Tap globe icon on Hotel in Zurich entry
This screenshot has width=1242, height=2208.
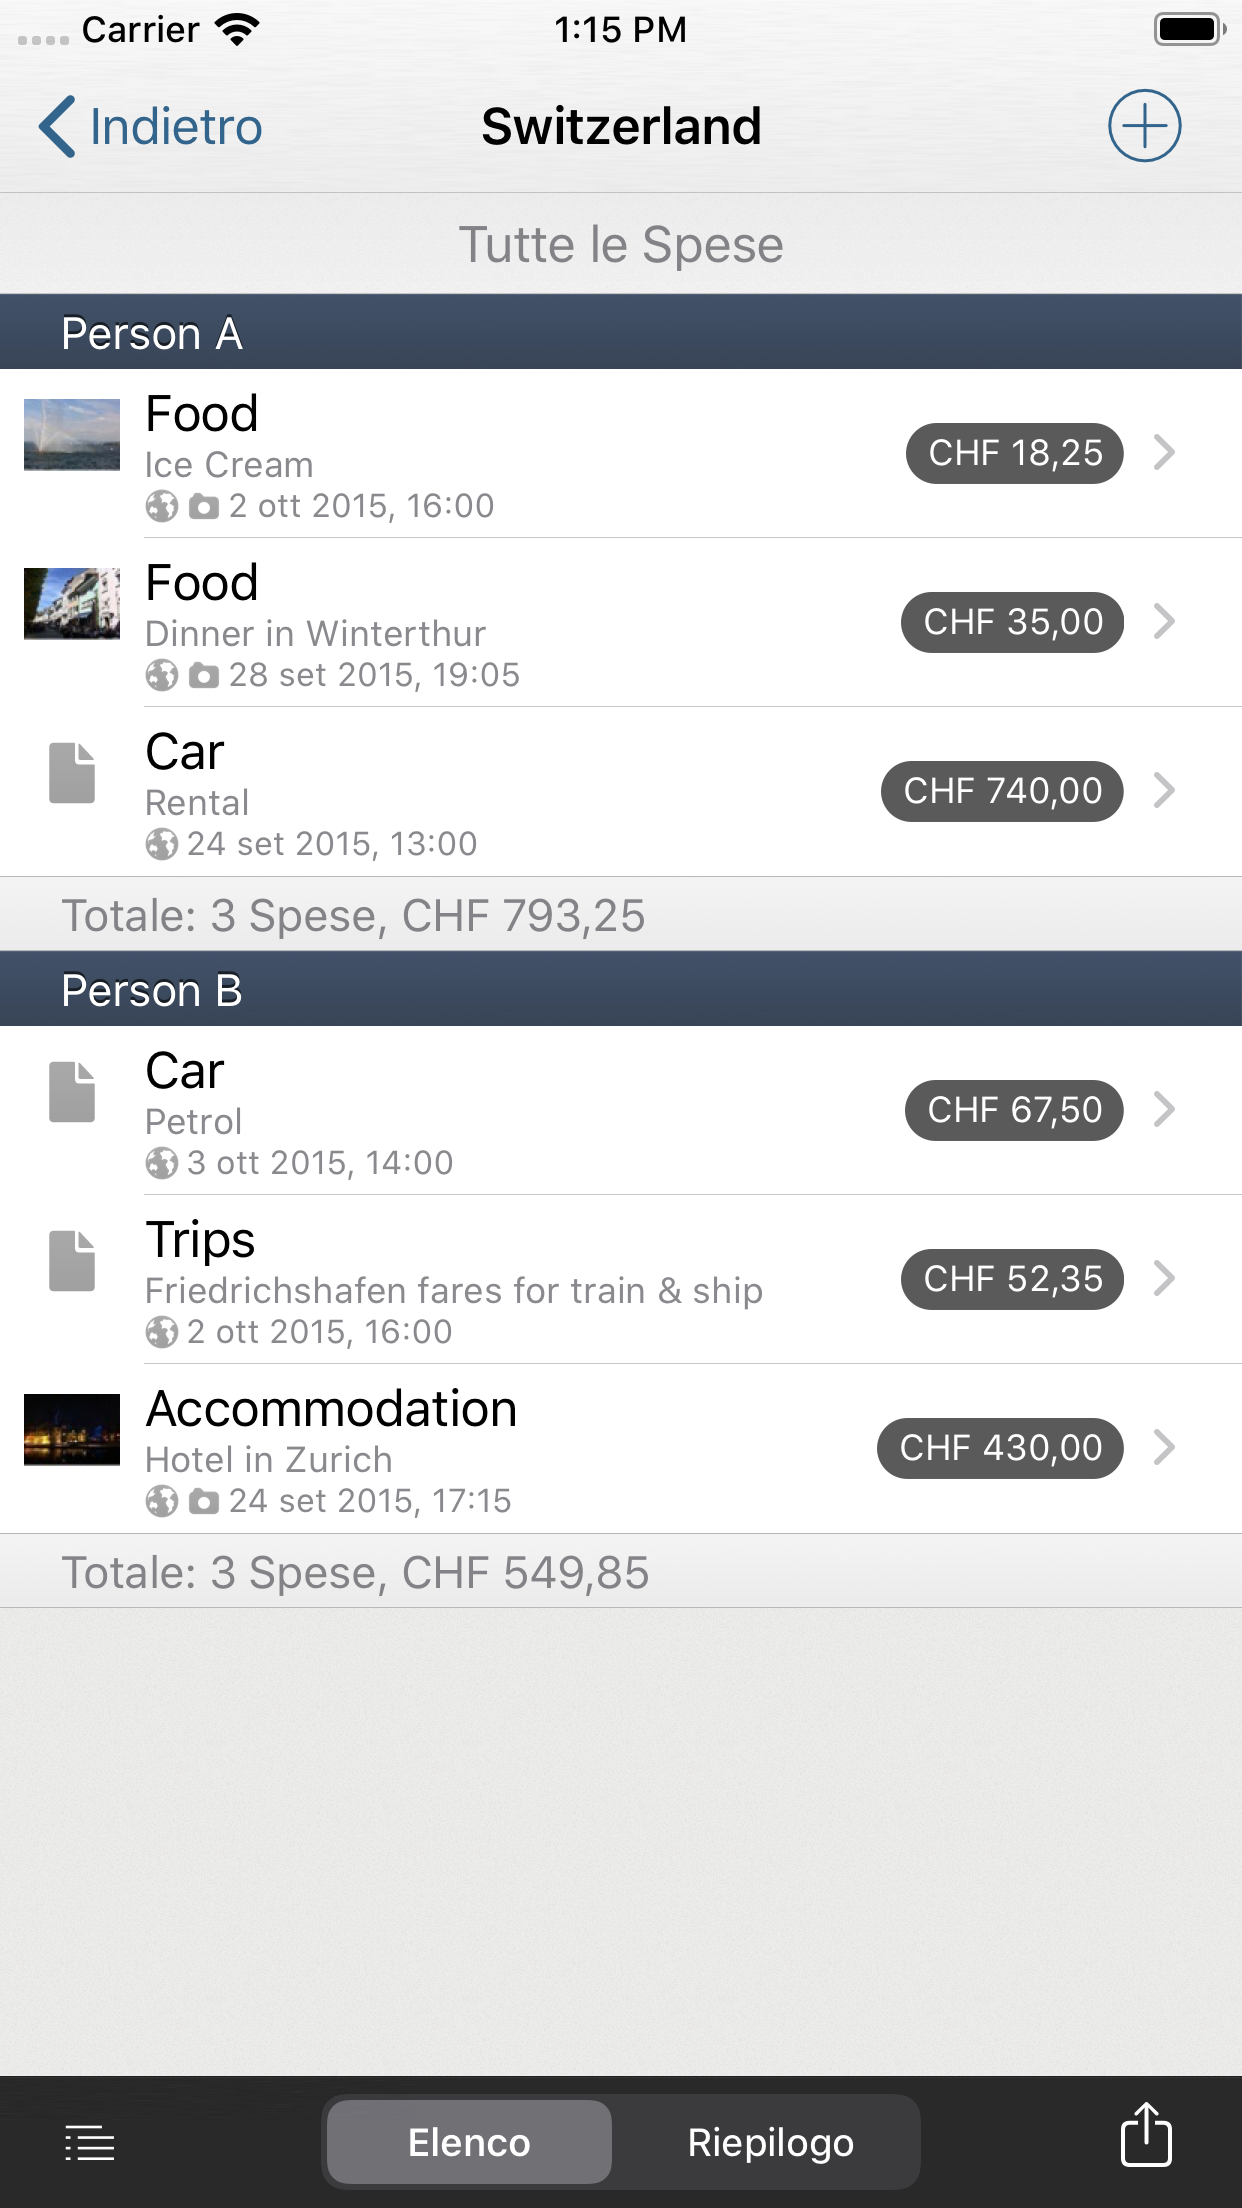click(162, 1501)
